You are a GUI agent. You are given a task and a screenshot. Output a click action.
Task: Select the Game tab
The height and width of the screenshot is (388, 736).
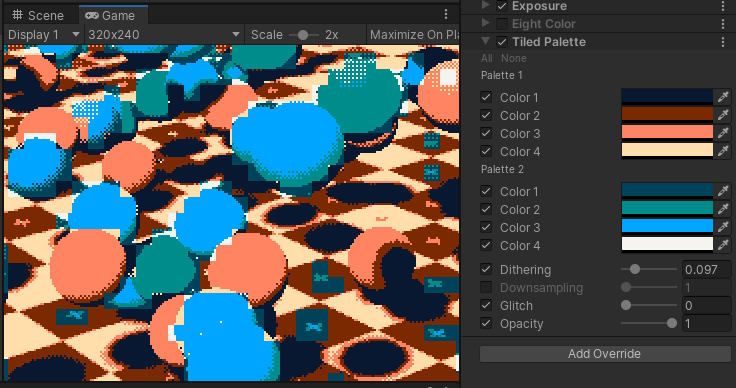(113, 15)
